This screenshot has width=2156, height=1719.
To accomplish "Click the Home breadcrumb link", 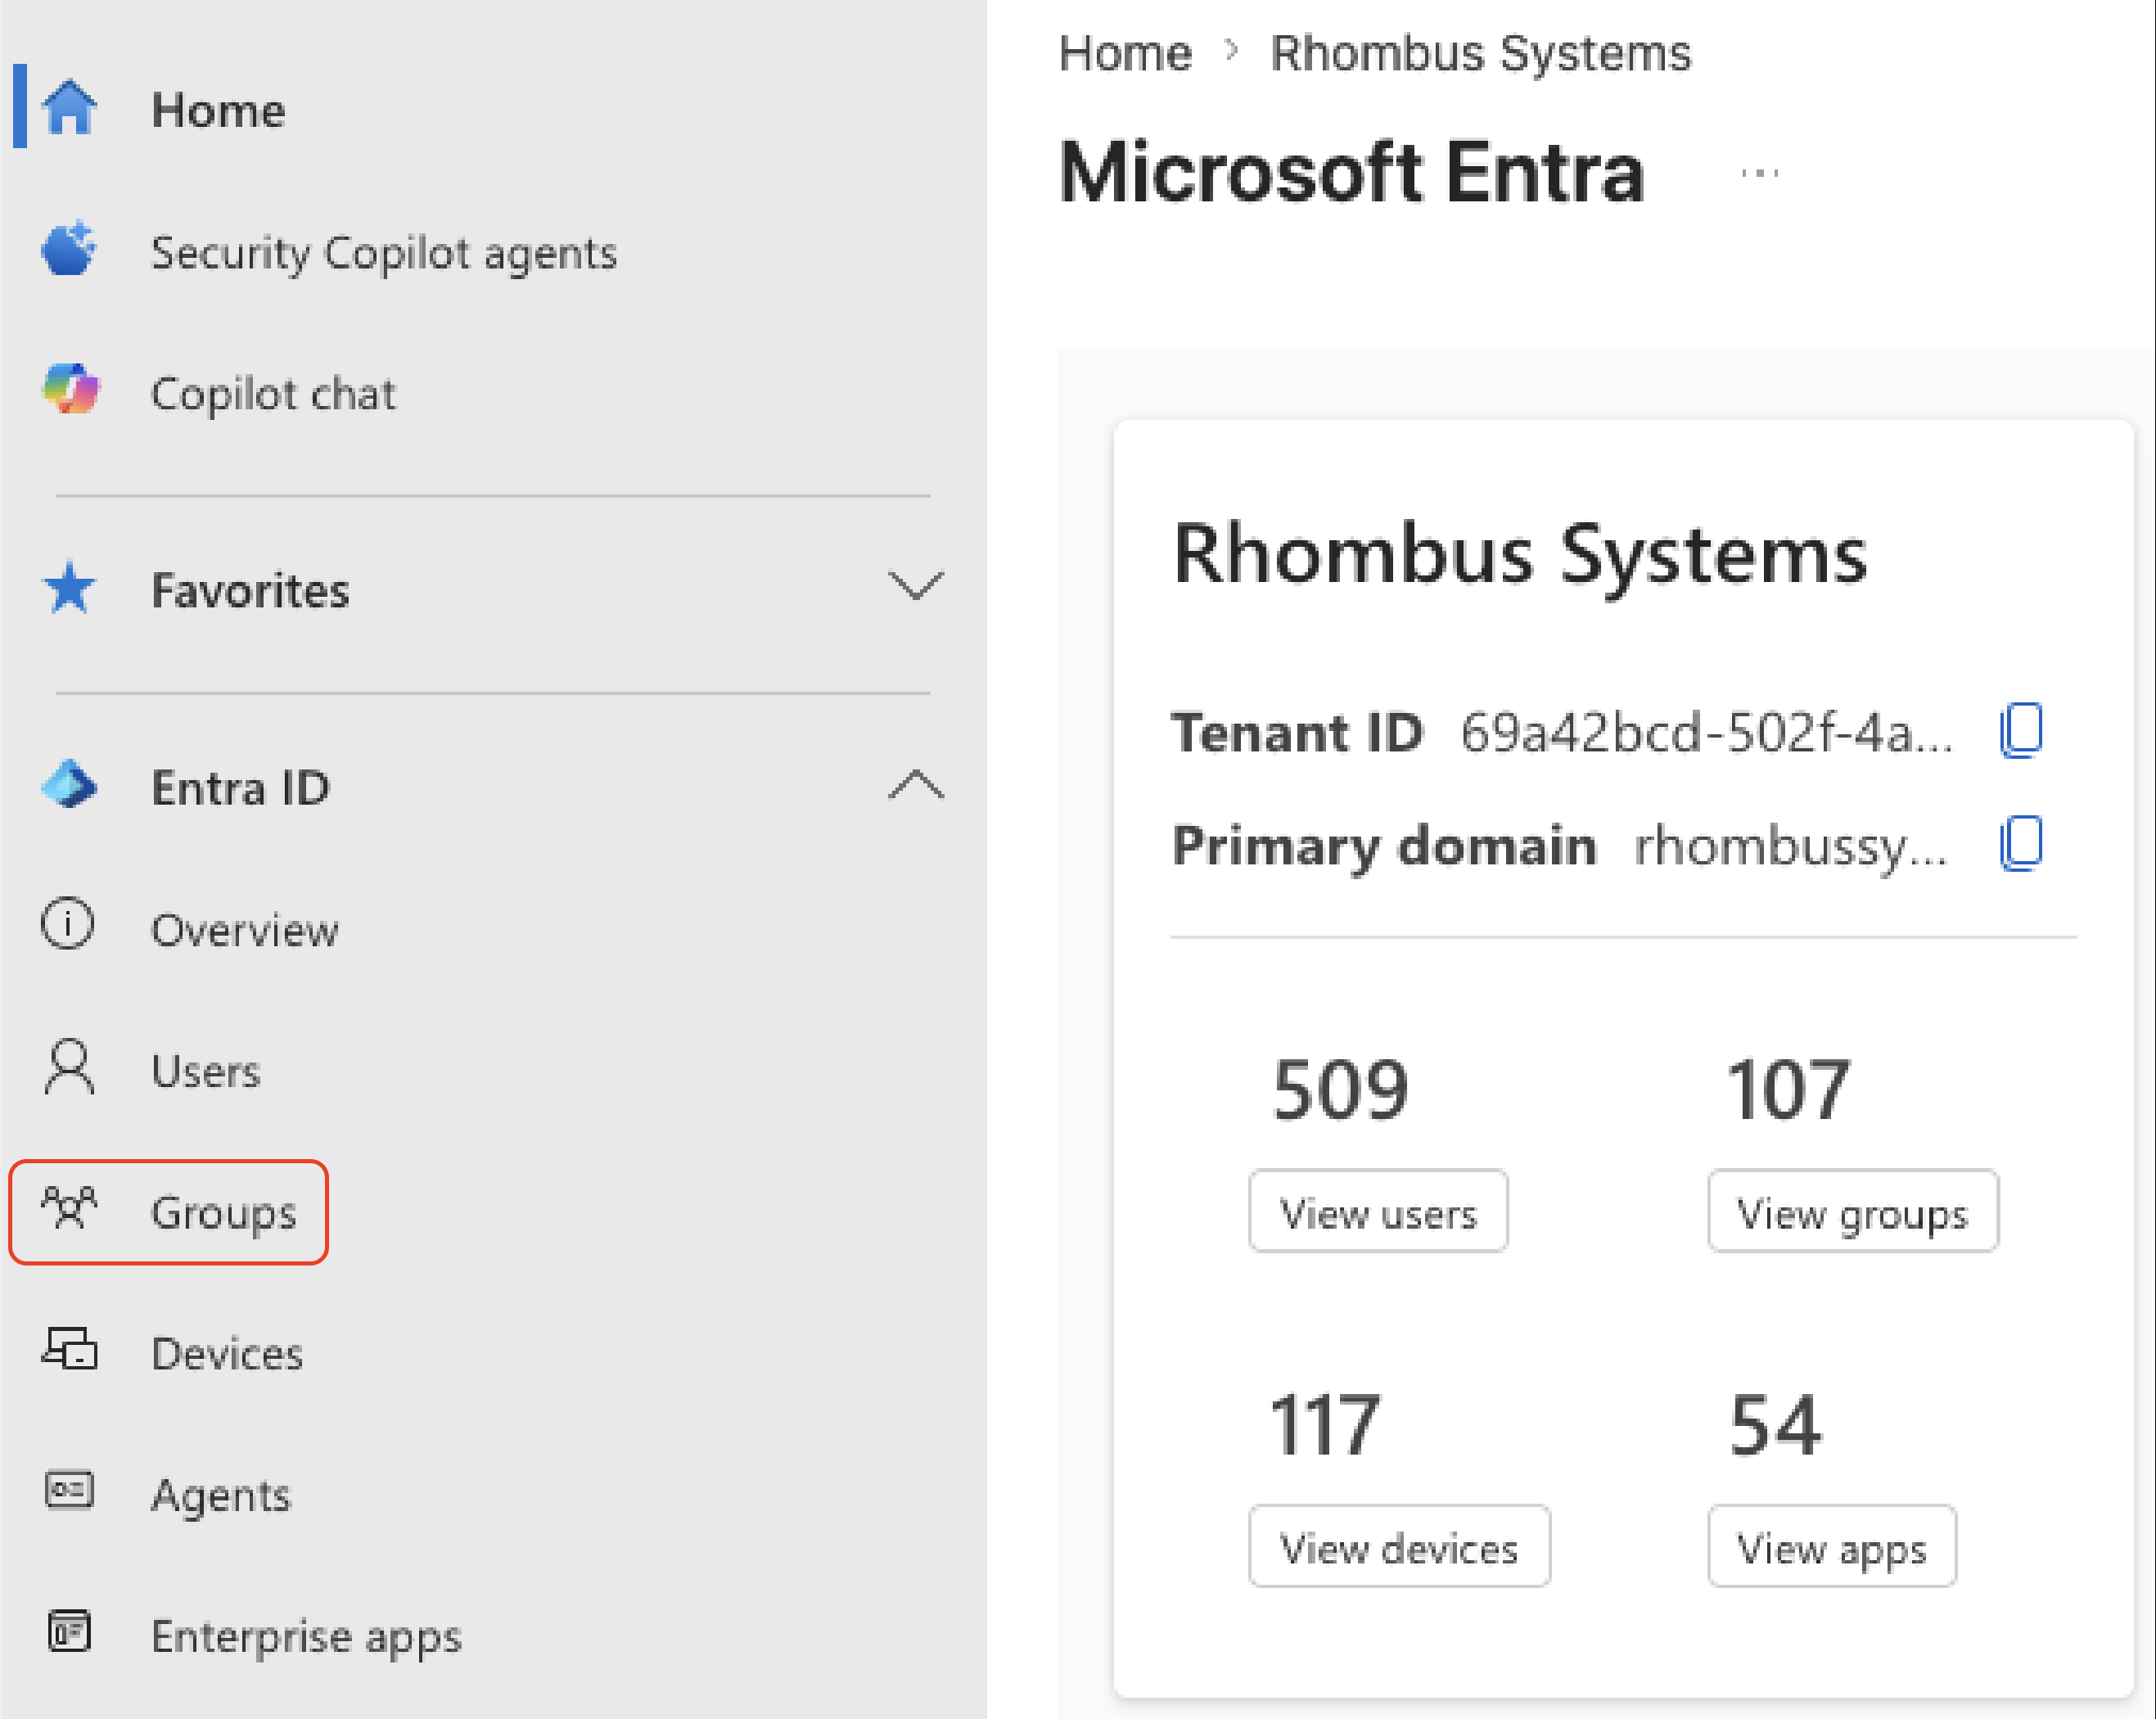I will (1125, 53).
